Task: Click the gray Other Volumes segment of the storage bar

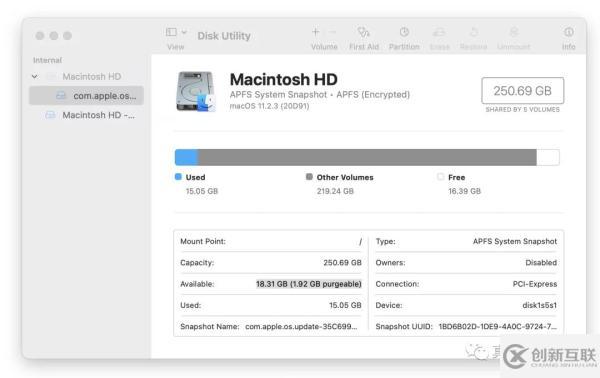Action: (367, 157)
